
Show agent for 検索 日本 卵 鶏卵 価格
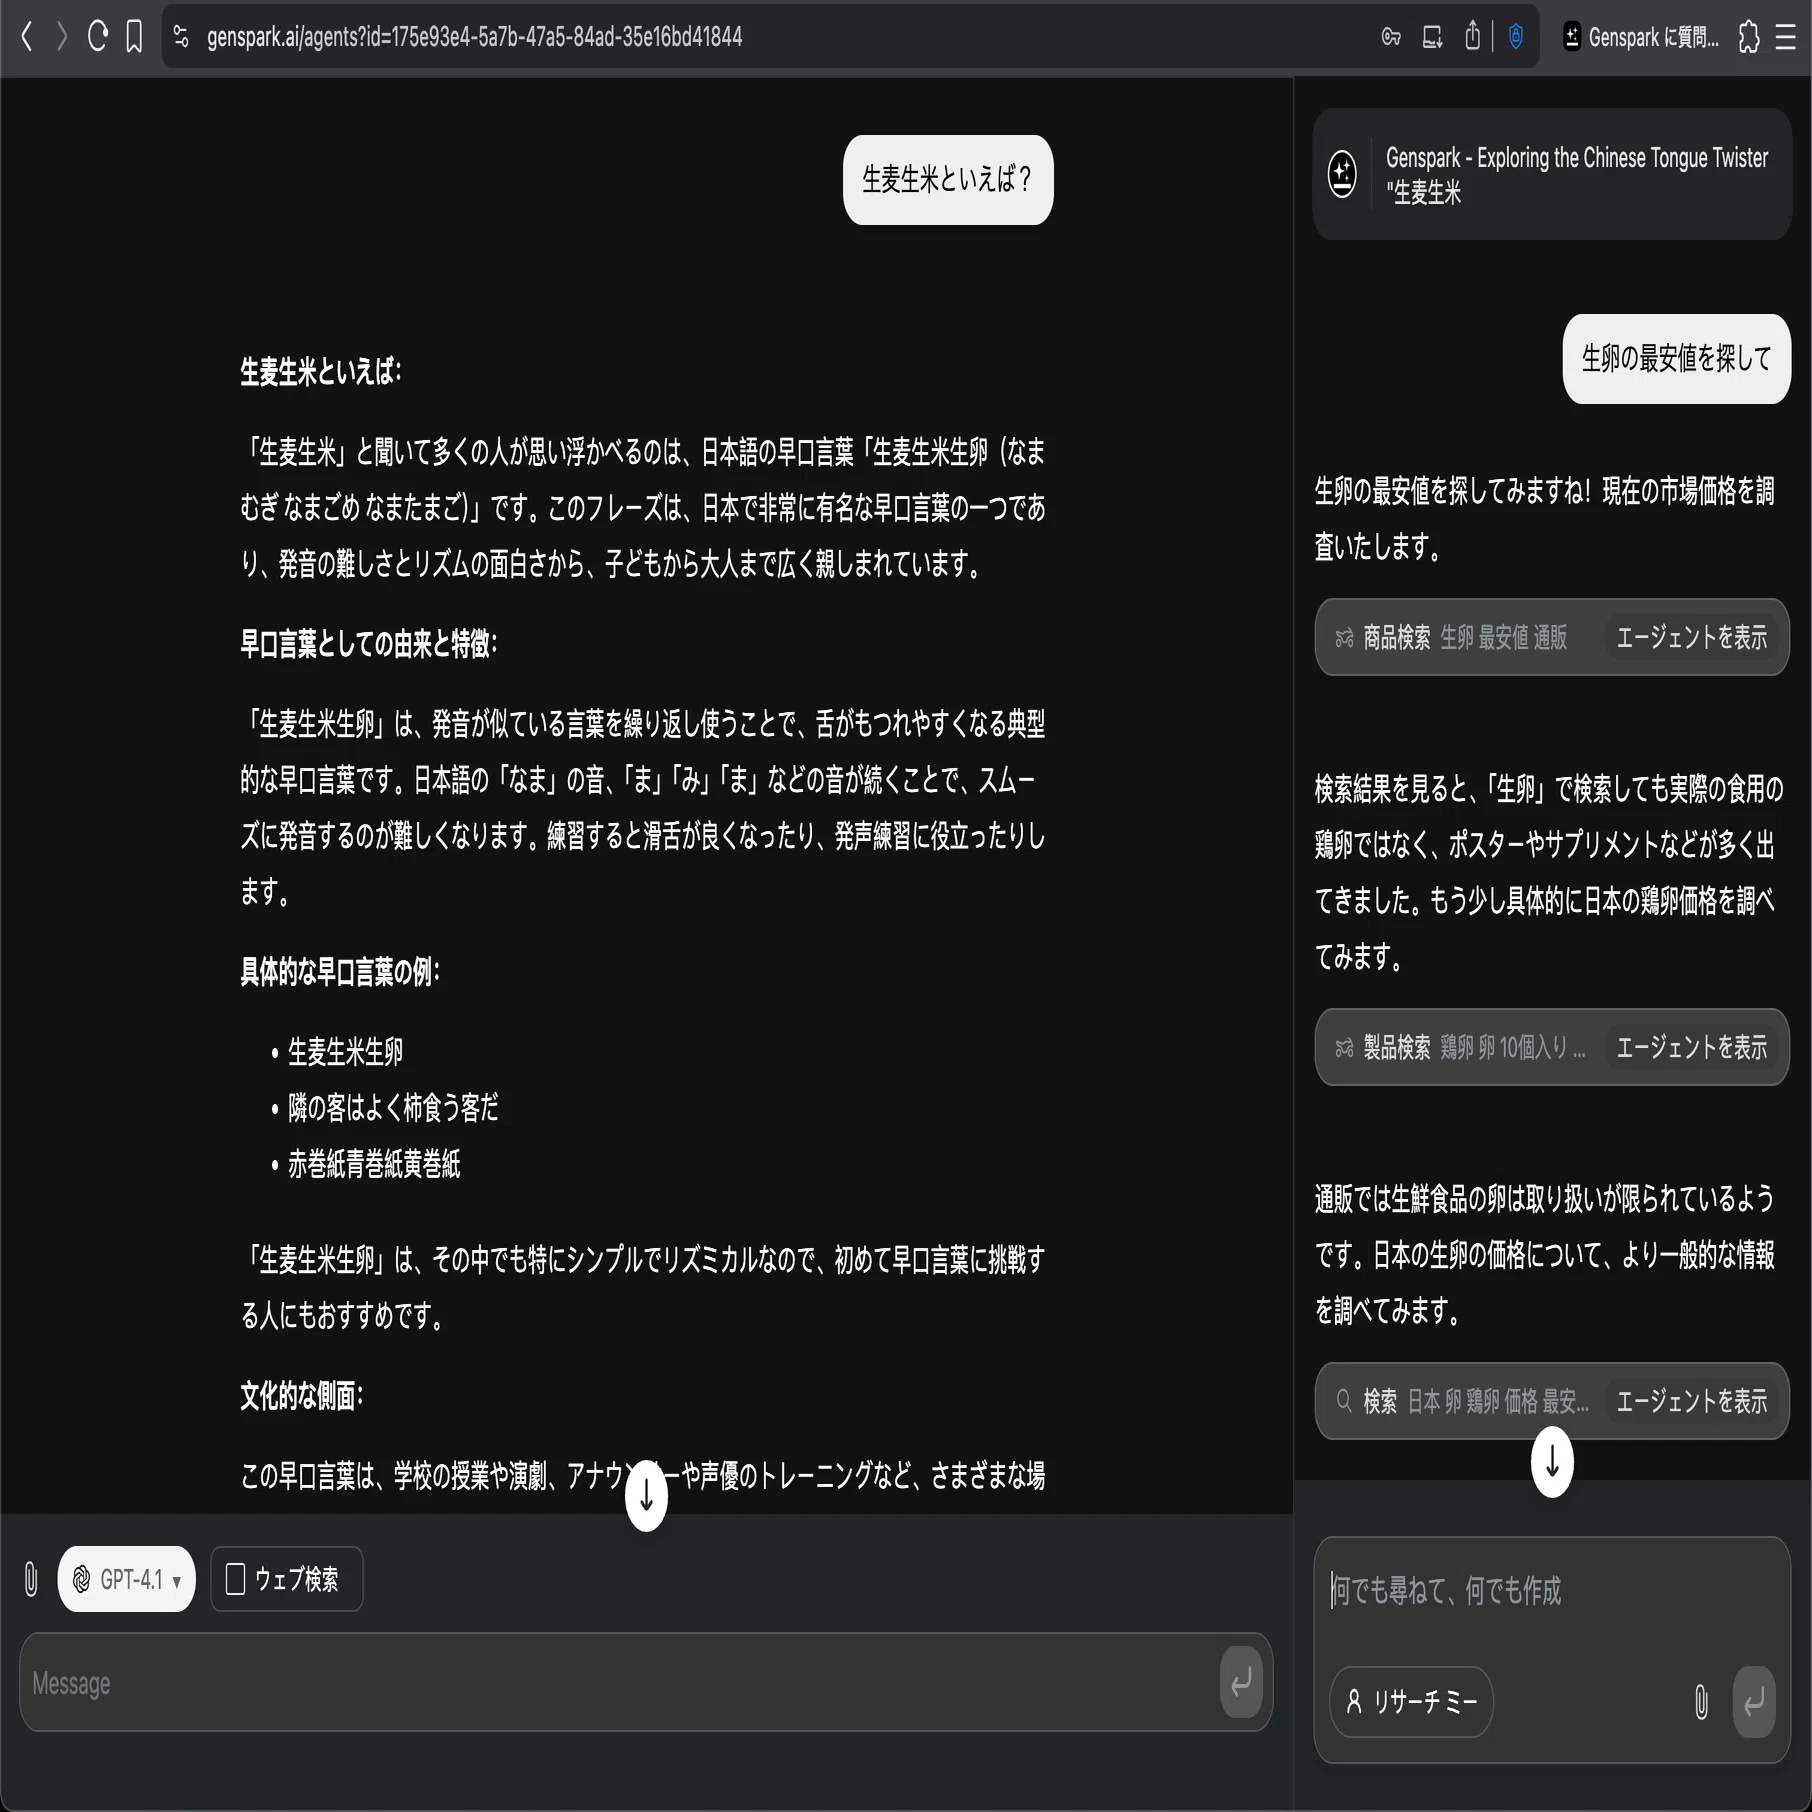click(x=1691, y=1401)
